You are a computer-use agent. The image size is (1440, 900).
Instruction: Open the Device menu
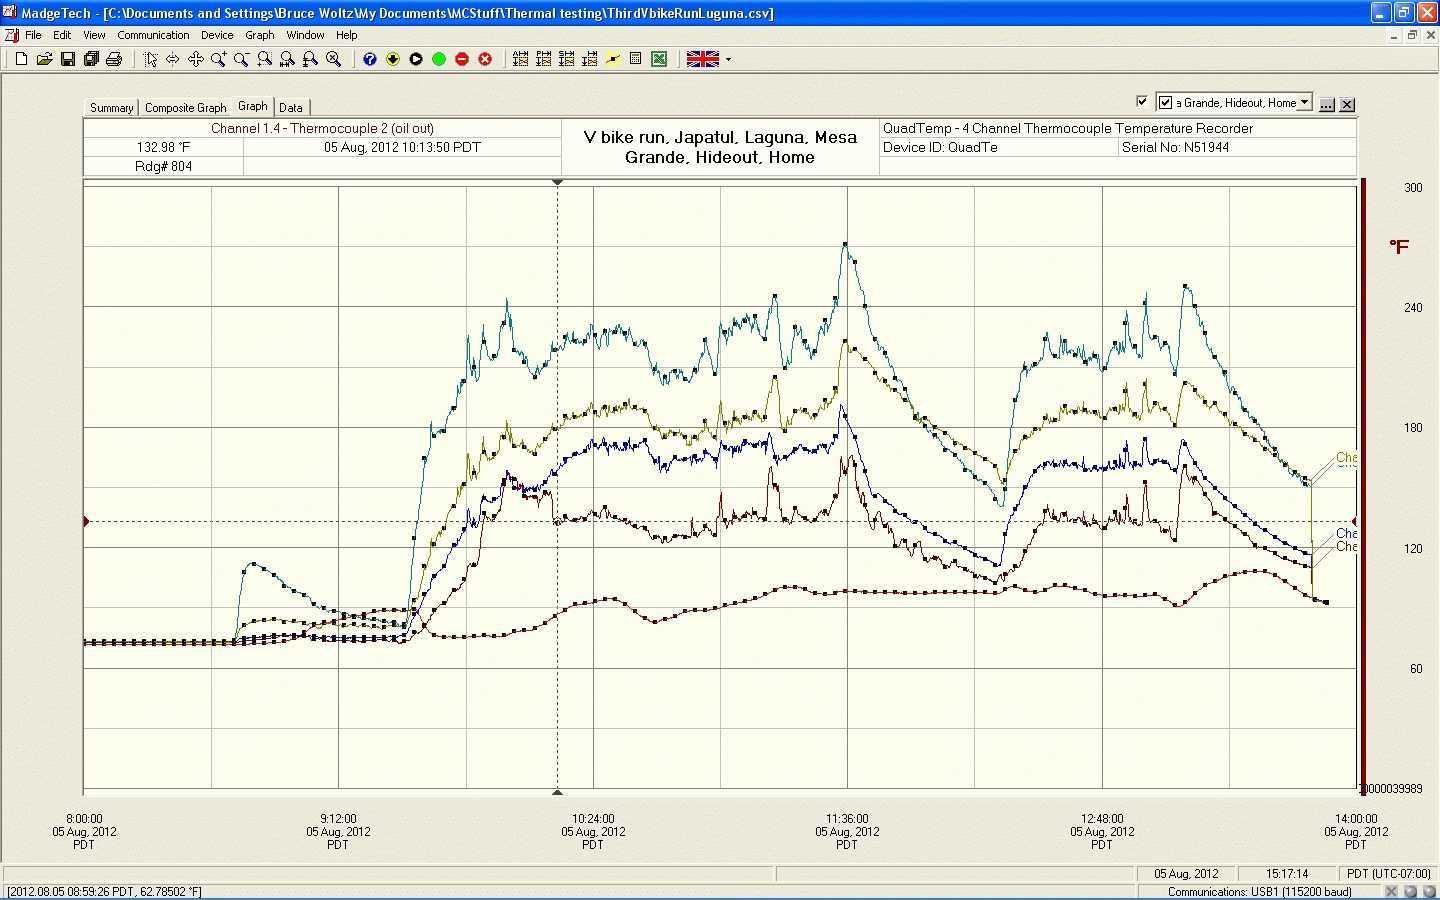coord(217,35)
